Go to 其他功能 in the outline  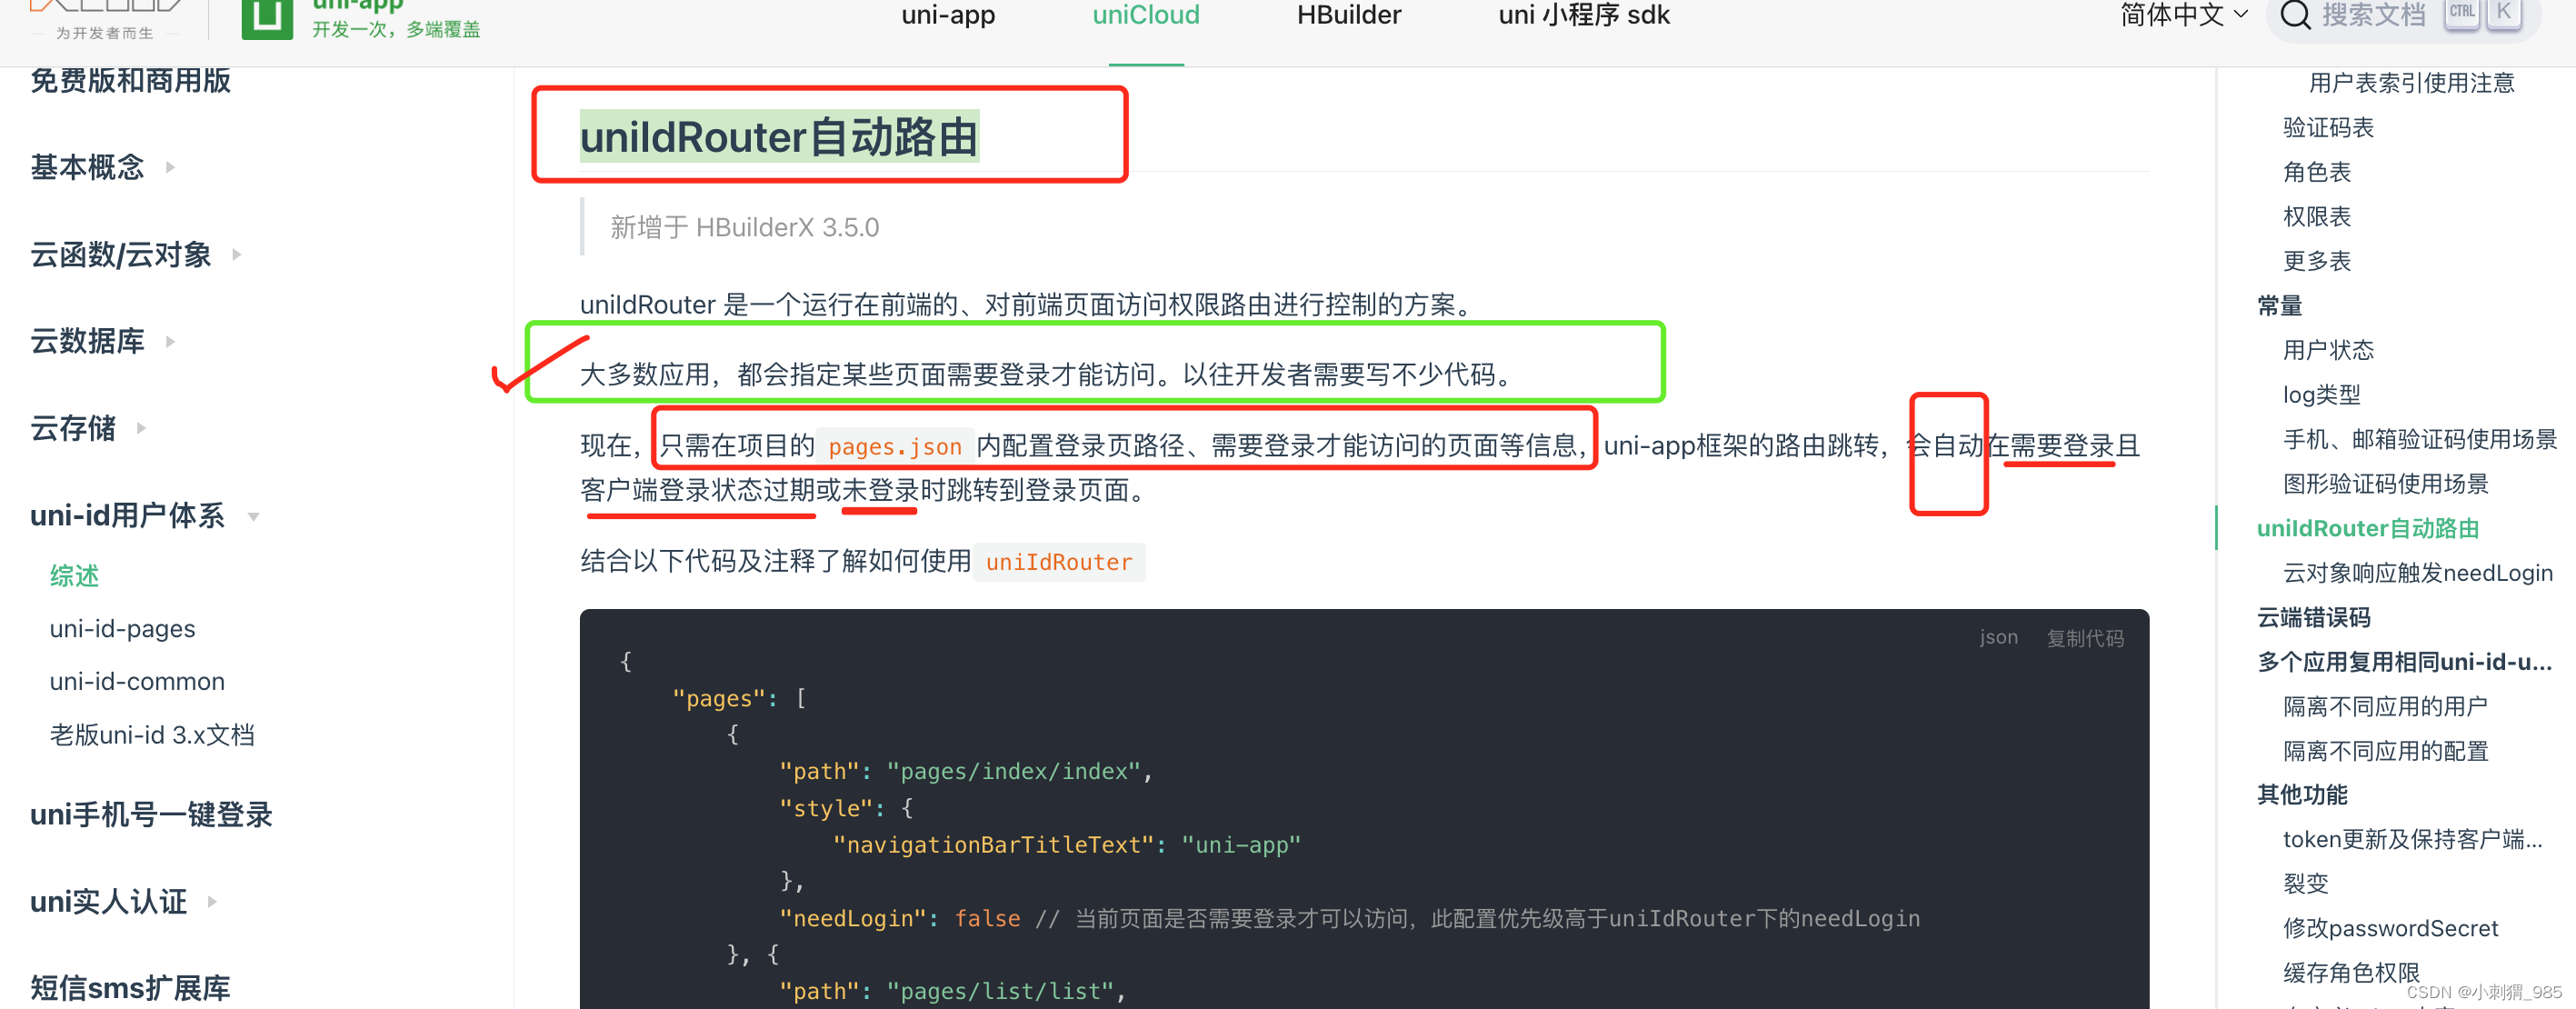(2303, 795)
